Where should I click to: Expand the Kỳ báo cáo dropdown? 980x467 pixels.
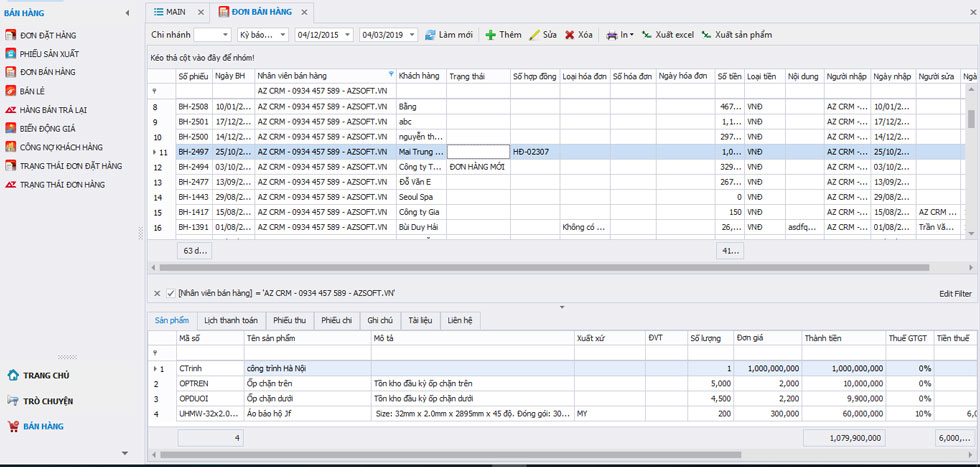pos(282,35)
